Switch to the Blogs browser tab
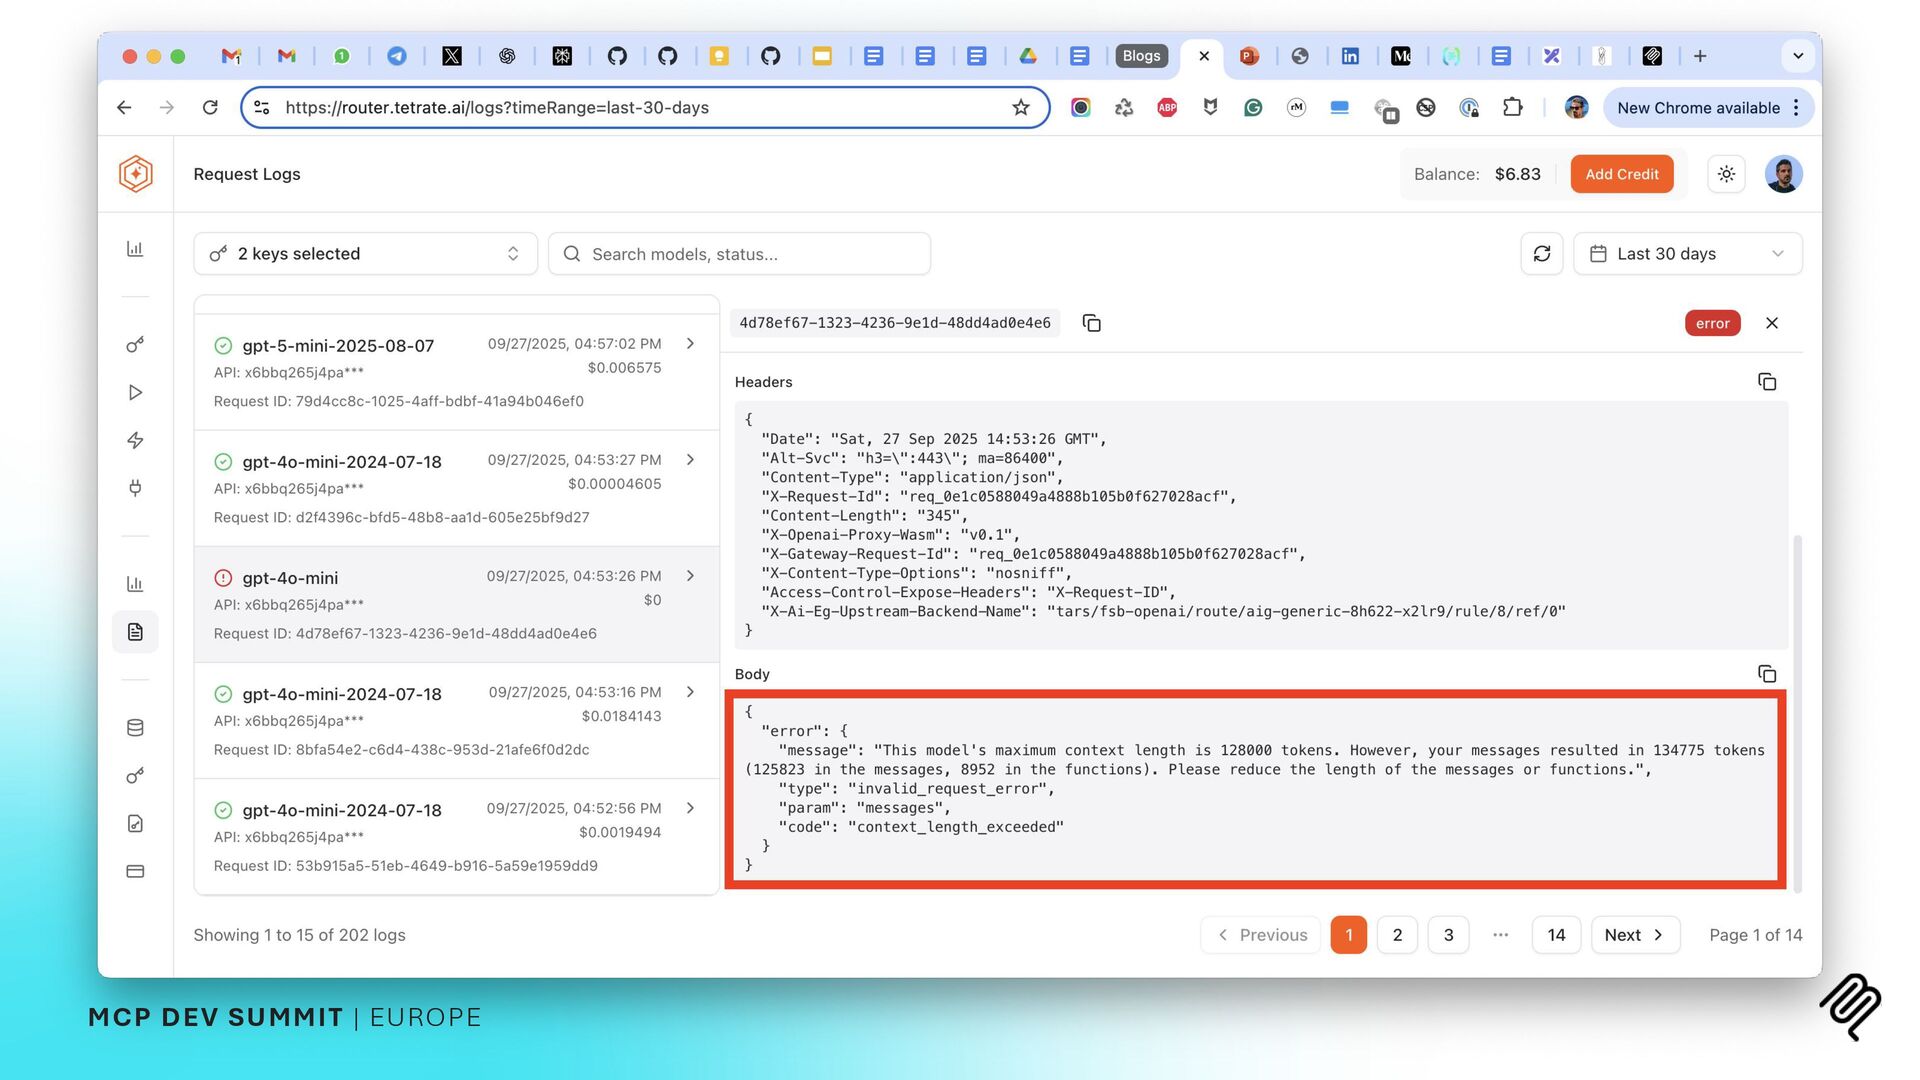Screen dimensions: 1920x1080 pos(1141,56)
